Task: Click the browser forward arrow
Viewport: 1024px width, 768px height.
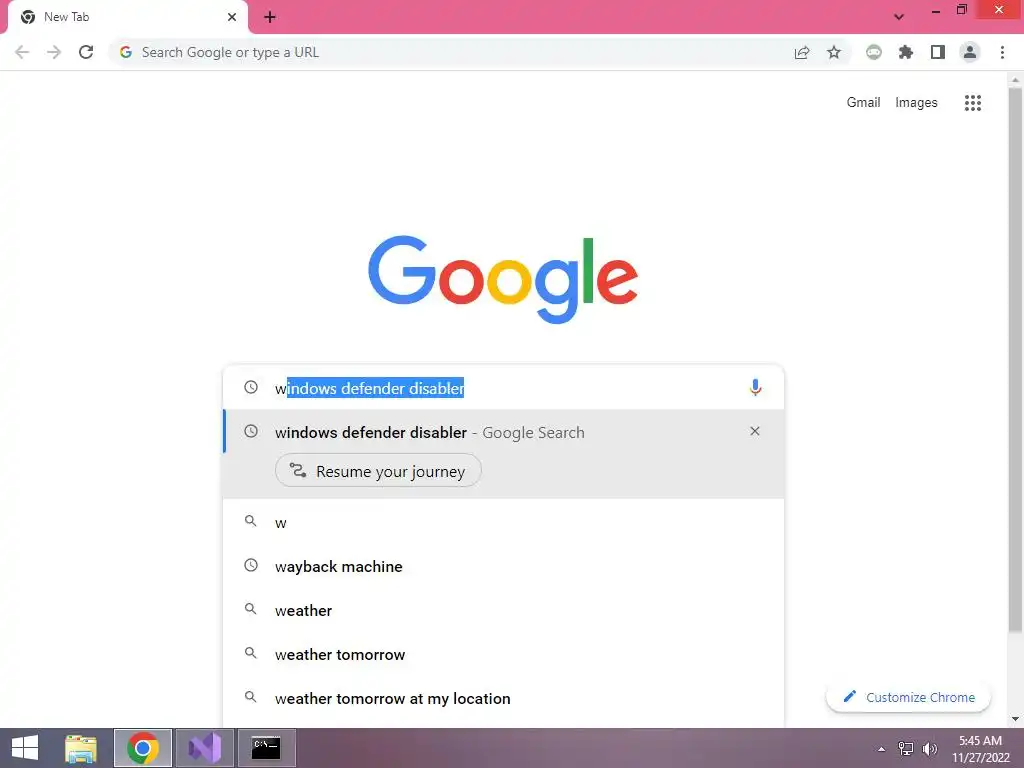Action: click(x=54, y=52)
